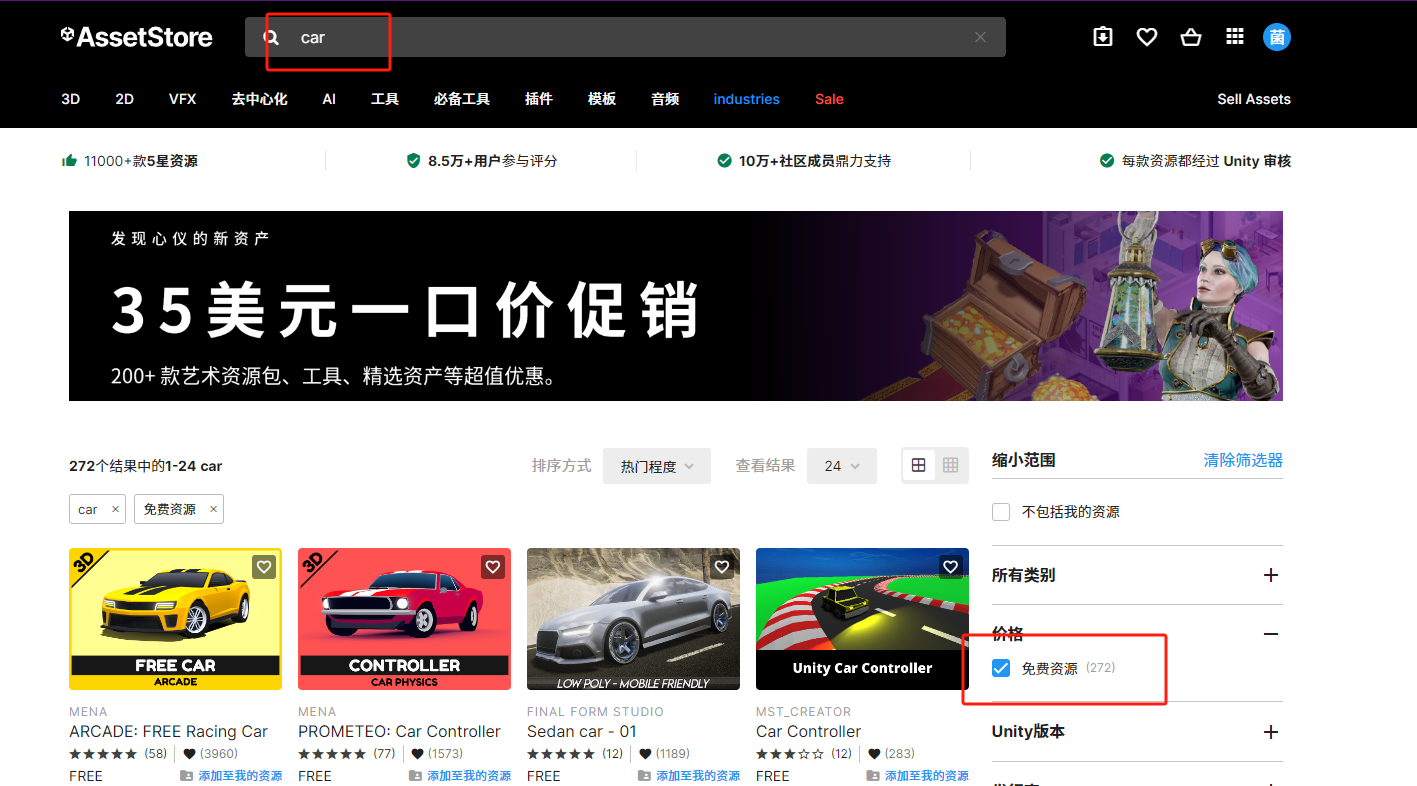Viewport: 1417px width, 786px height.
Task: Click '每款资源都经过 Unity 审核' text
Action: click(x=1206, y=161)
